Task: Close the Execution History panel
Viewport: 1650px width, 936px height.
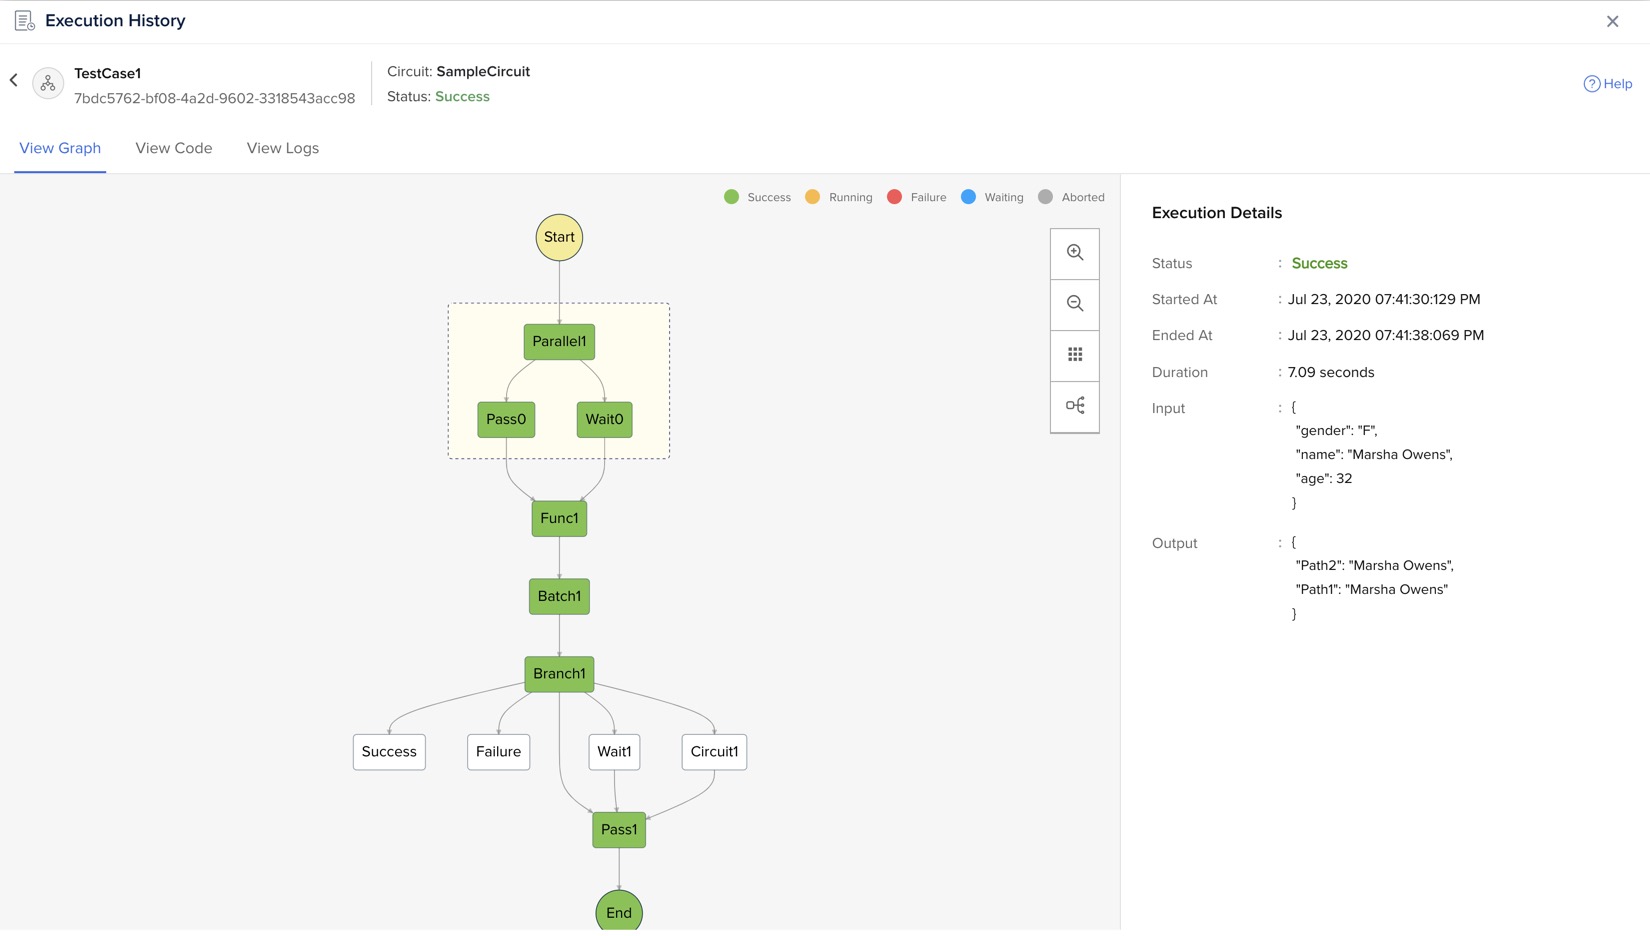Action: click(x=1612, y=21)
